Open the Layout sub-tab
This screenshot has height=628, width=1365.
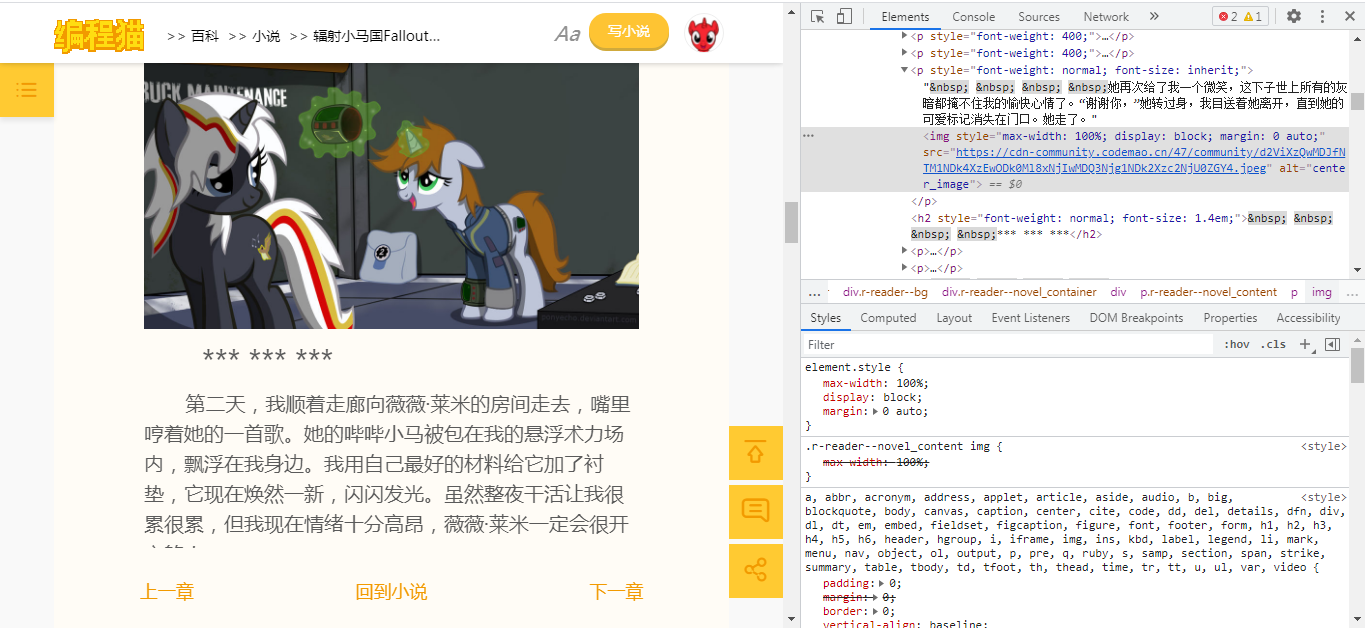[954, 318]
